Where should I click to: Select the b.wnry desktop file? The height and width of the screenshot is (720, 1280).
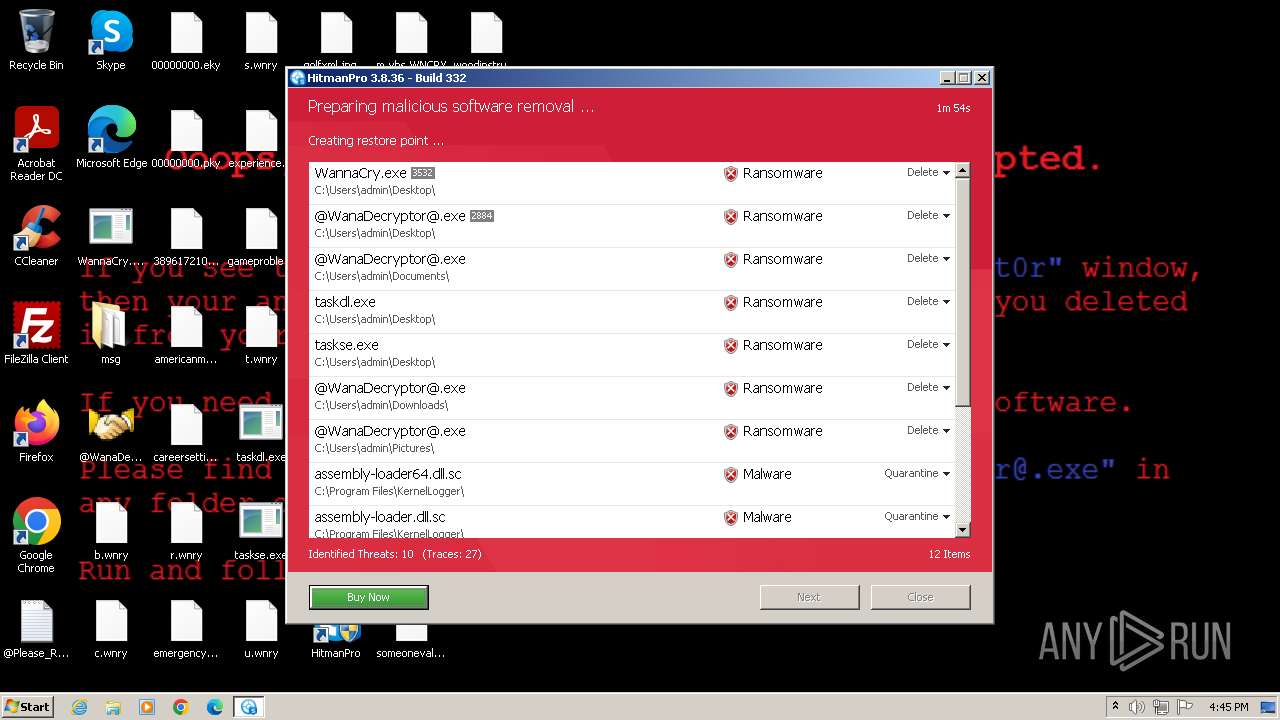click(x=111, y=530)
